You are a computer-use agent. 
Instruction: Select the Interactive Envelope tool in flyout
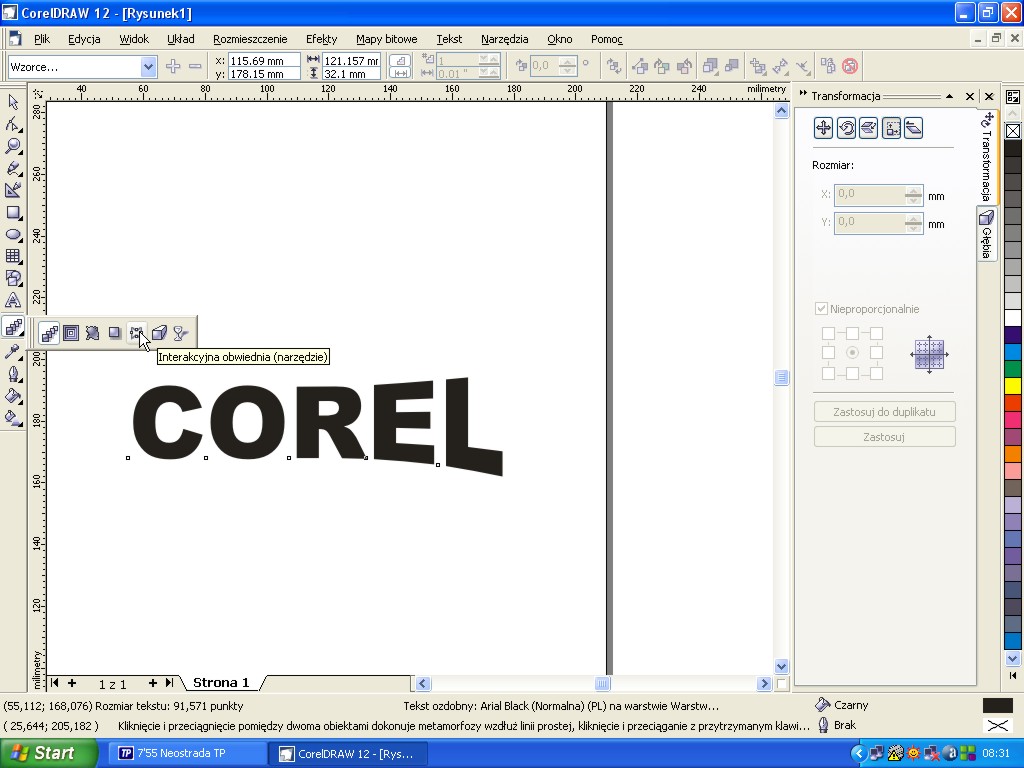click(136, 333)
